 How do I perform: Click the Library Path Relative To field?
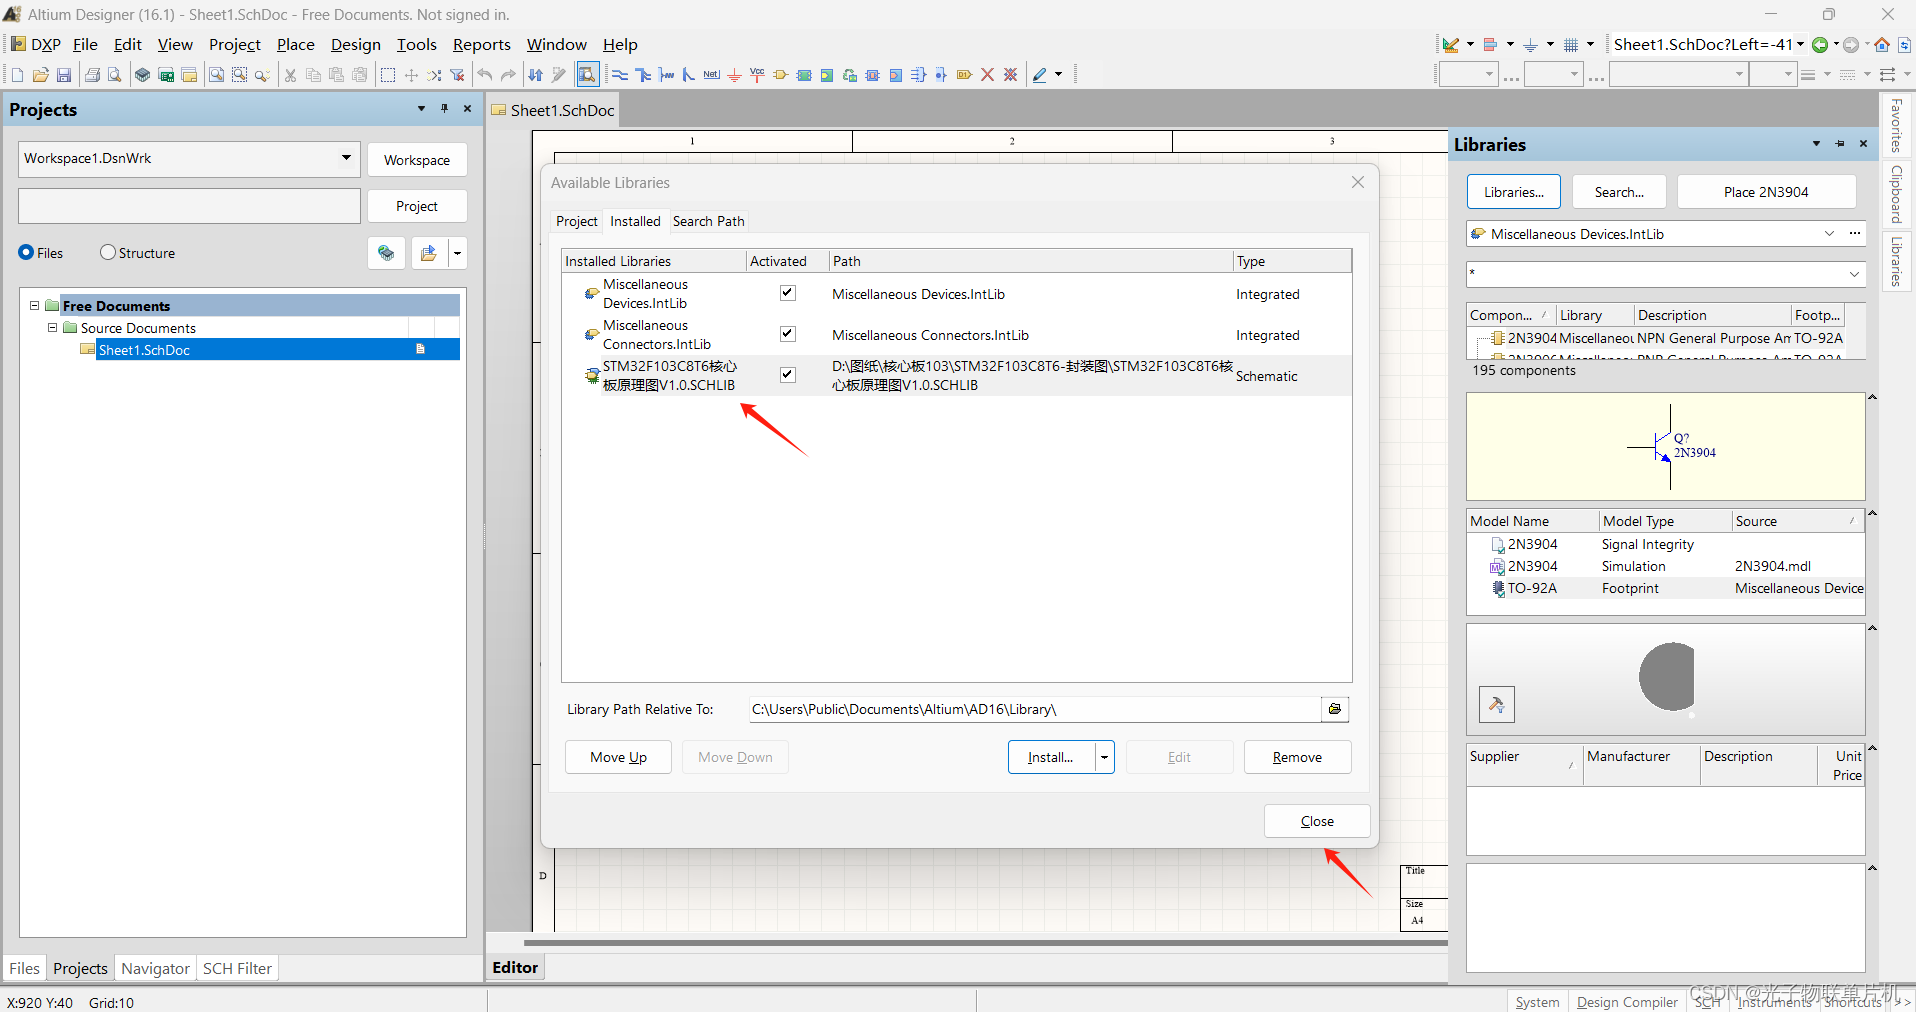pos(1035,709)
